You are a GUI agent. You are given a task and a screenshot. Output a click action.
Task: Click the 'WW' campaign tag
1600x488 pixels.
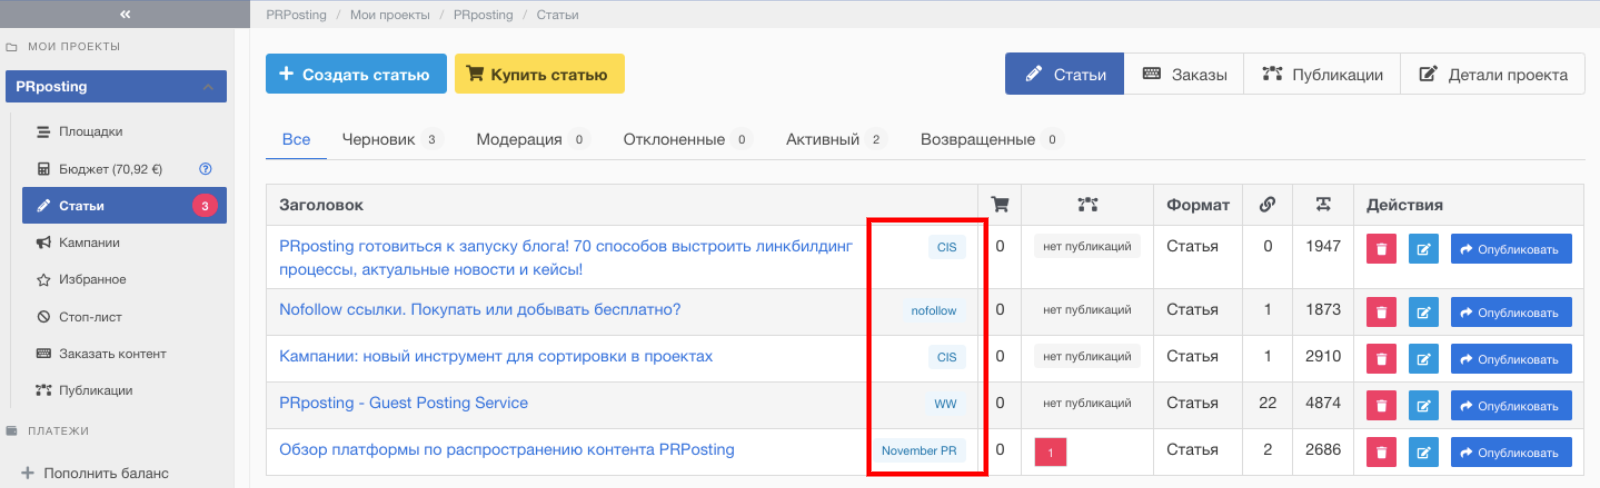[x=945, y=404]
